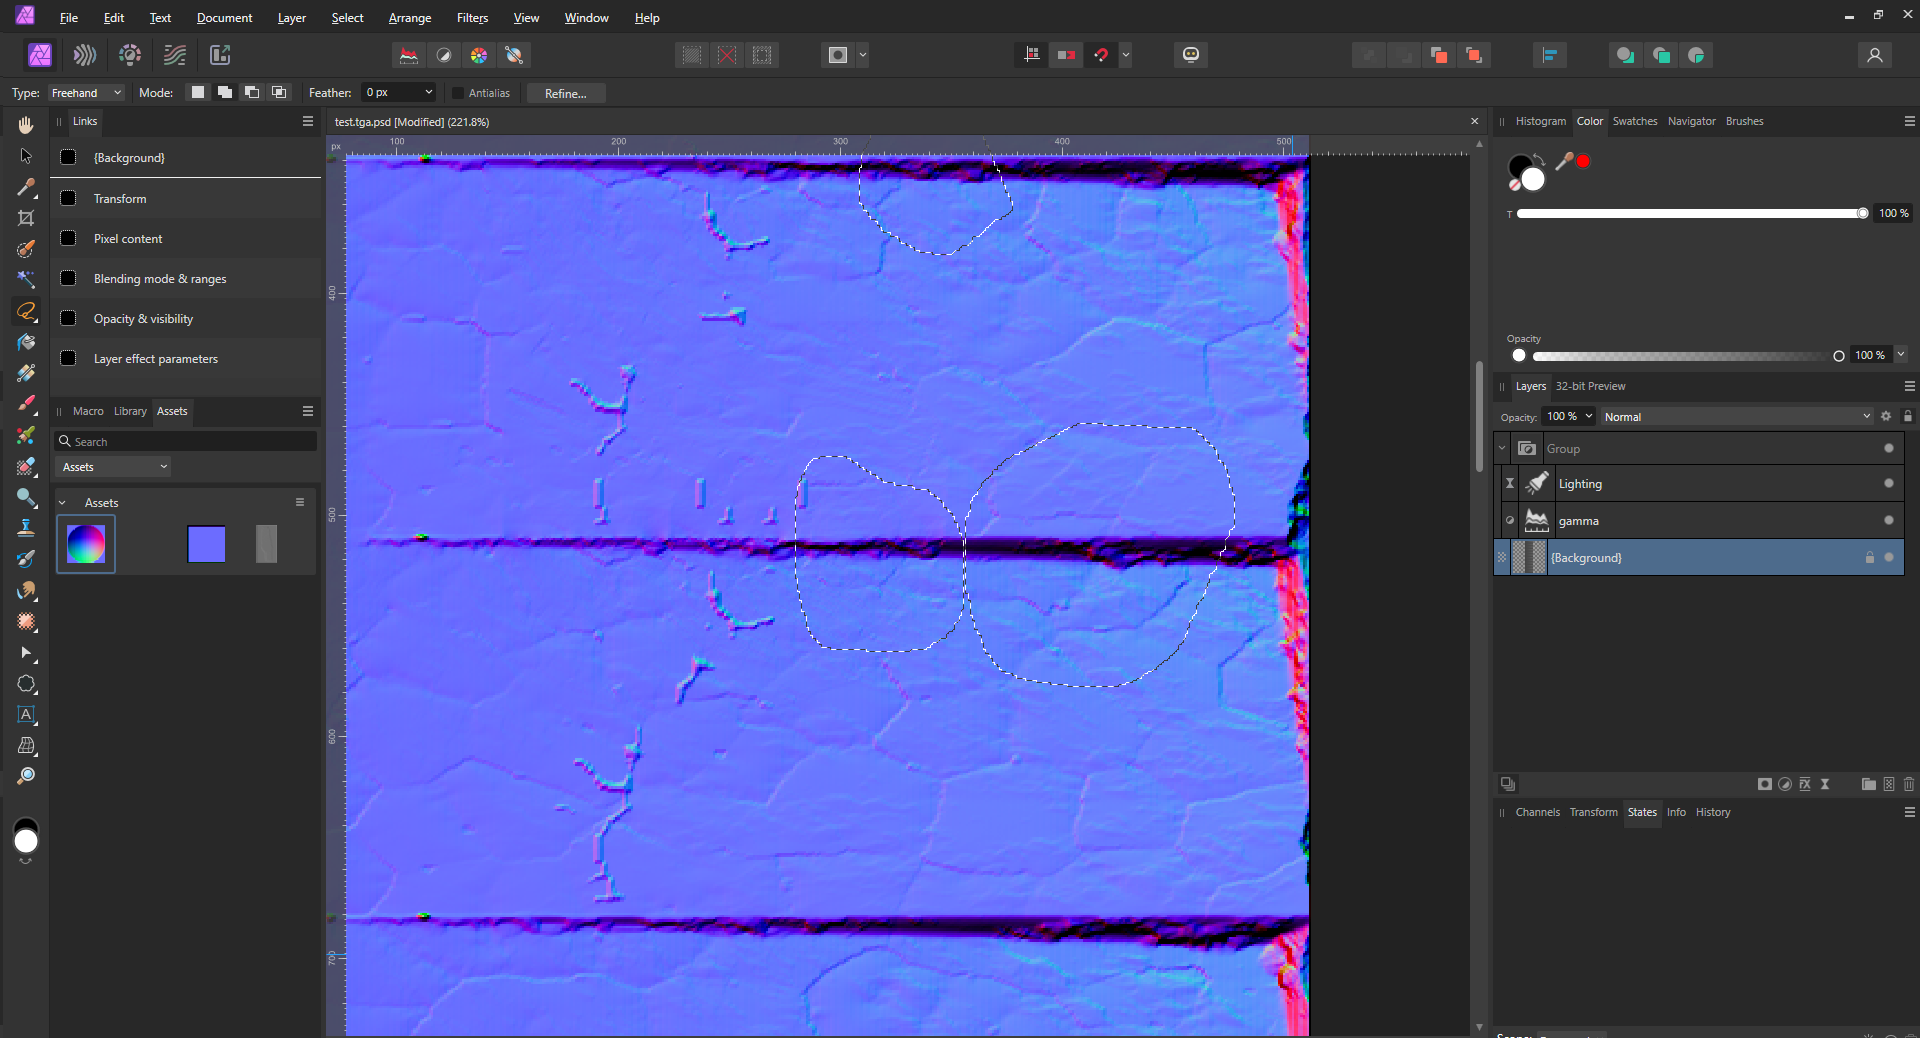Select the rainbow gradient asset thumbnail
1920x1038 pixels.
pos(86,544)
